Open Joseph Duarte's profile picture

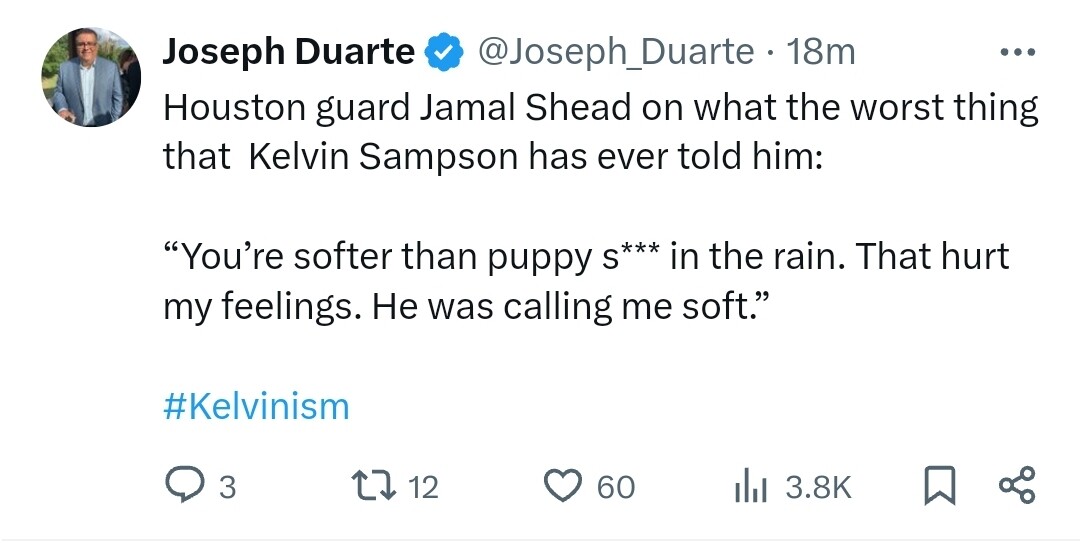coord(90,77)
